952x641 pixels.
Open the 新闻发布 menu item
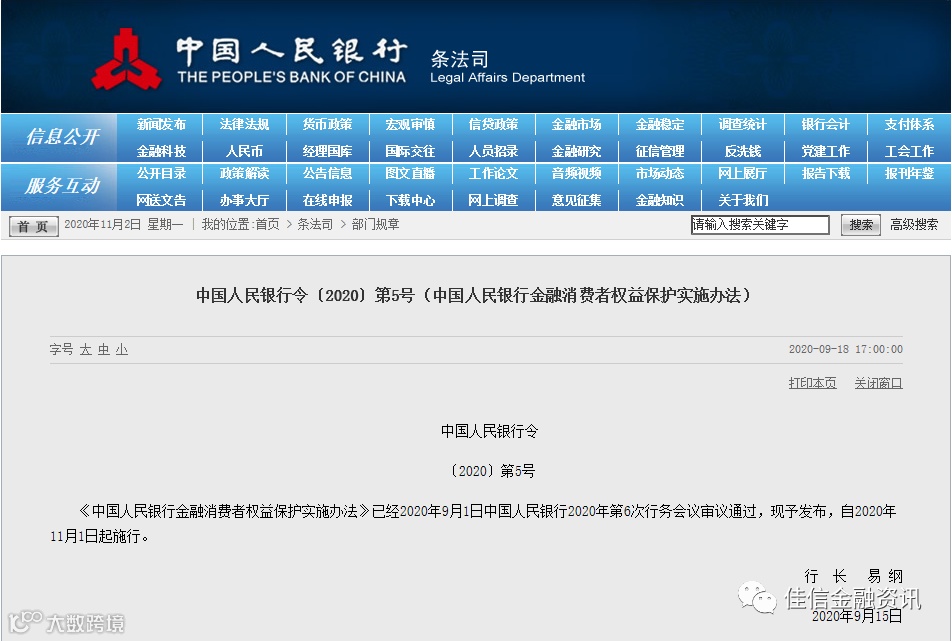click(x=161, y=124)
